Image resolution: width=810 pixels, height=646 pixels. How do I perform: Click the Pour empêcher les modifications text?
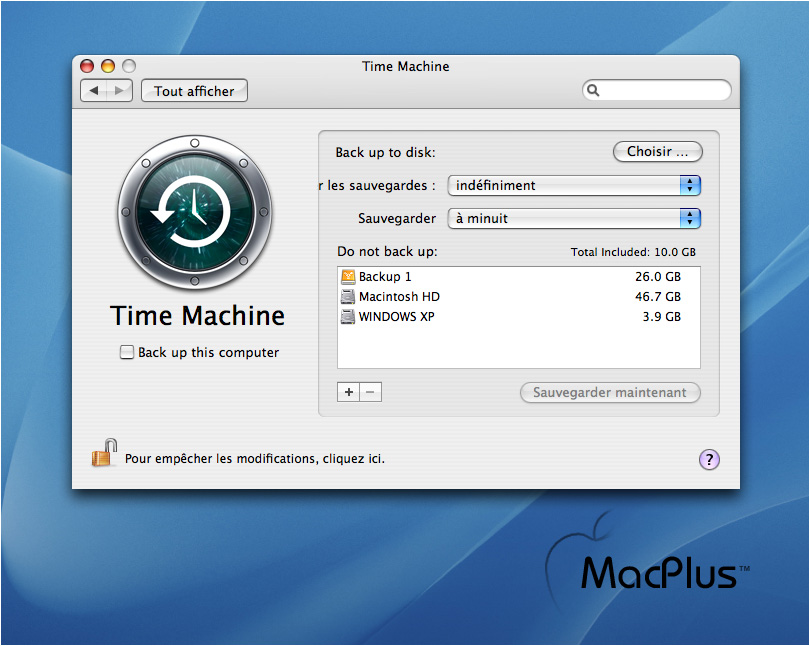pyautogui.click(x=255, y=459)
